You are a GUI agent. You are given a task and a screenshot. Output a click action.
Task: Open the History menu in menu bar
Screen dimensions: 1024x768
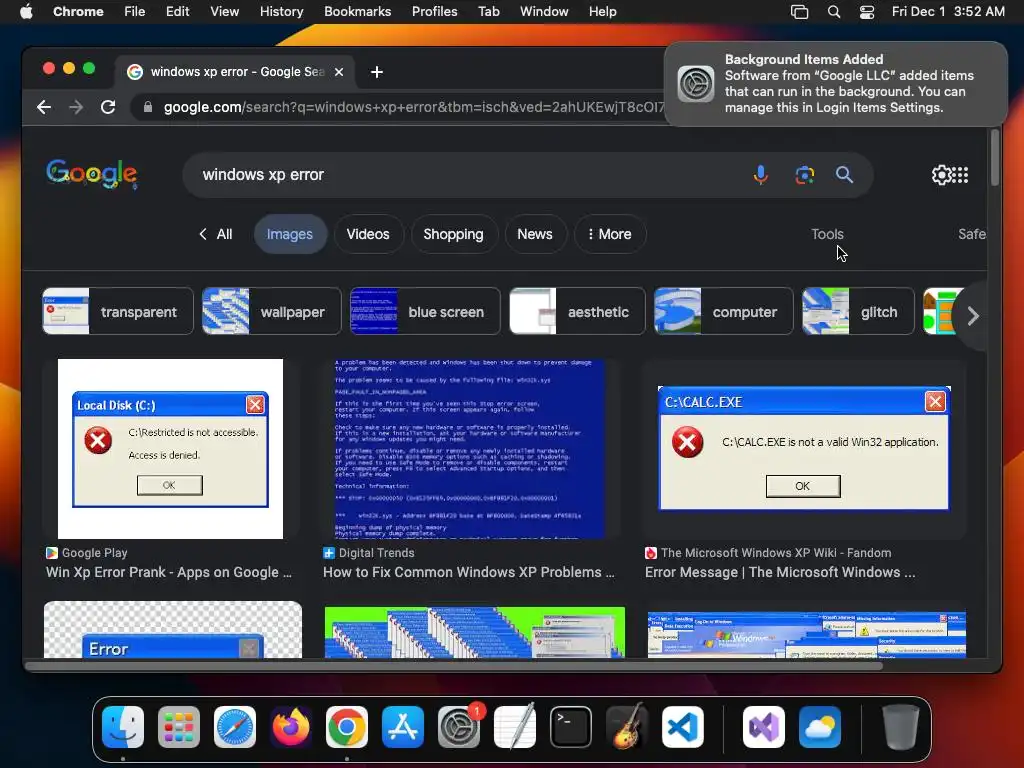281,12
